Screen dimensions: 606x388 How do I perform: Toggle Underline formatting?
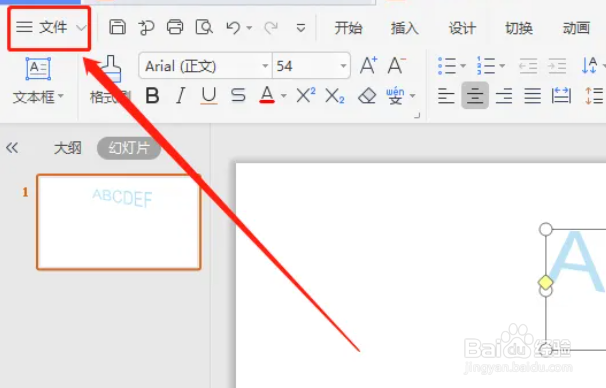click(x=209, y=95)
